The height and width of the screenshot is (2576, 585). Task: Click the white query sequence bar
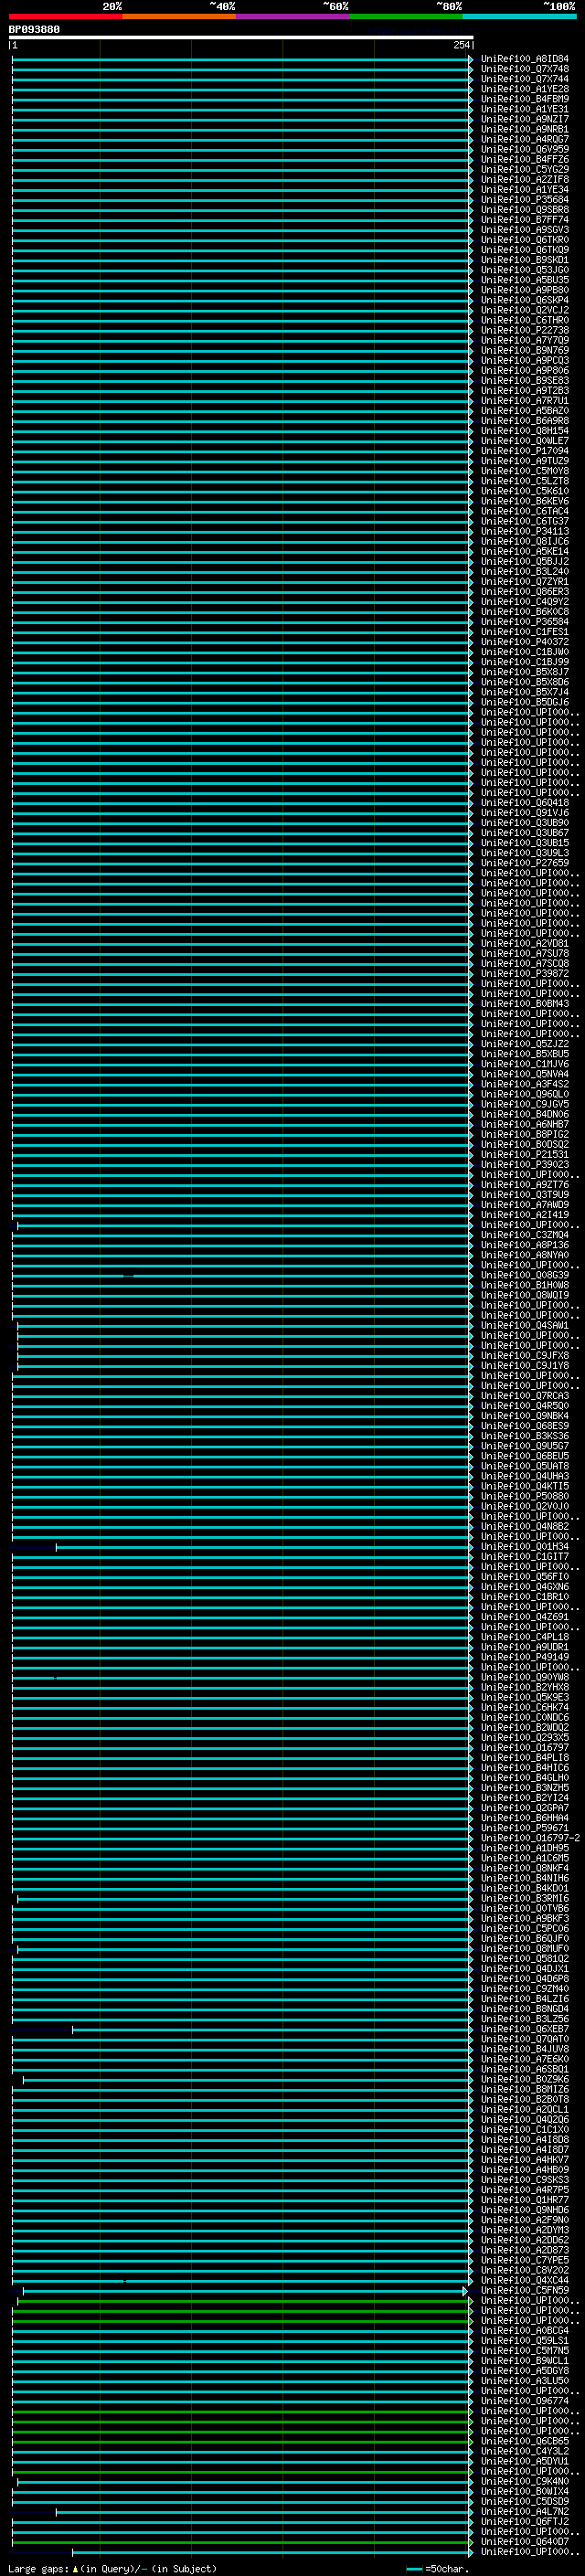(241, 37)
